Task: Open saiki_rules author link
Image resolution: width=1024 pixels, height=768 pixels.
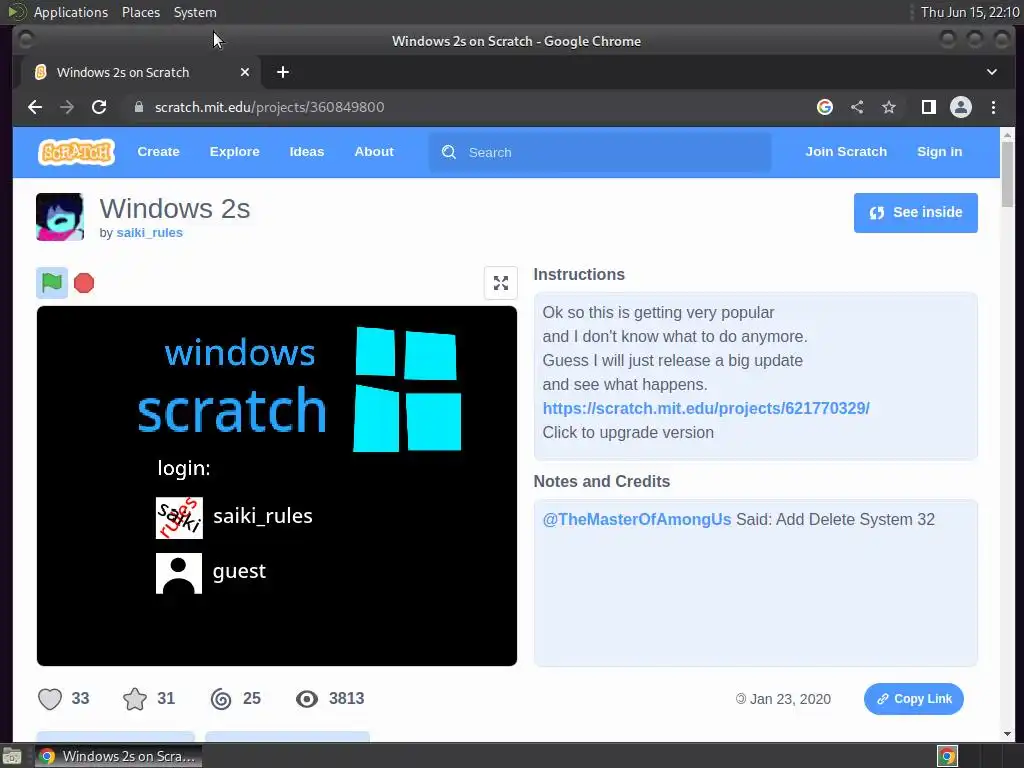Action: [x=150, y=233]
